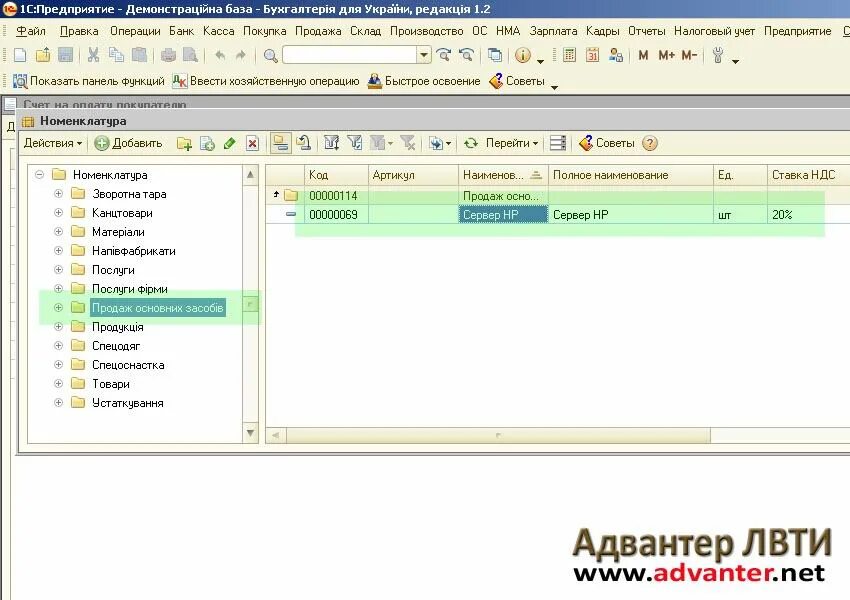Click the list horizontal scrollbar
Viewport: 850px width, 600px height.
coord(498,435)
